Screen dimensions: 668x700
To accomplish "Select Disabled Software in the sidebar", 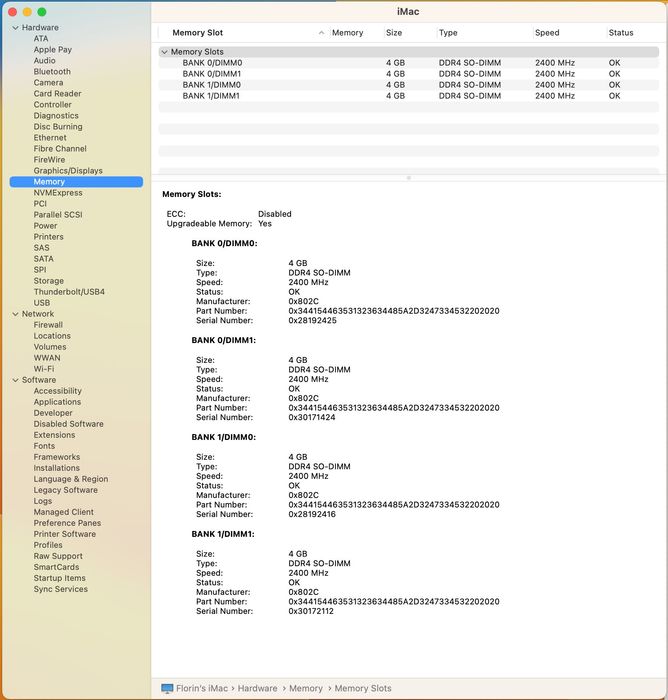I will click(x=68, y=424).
